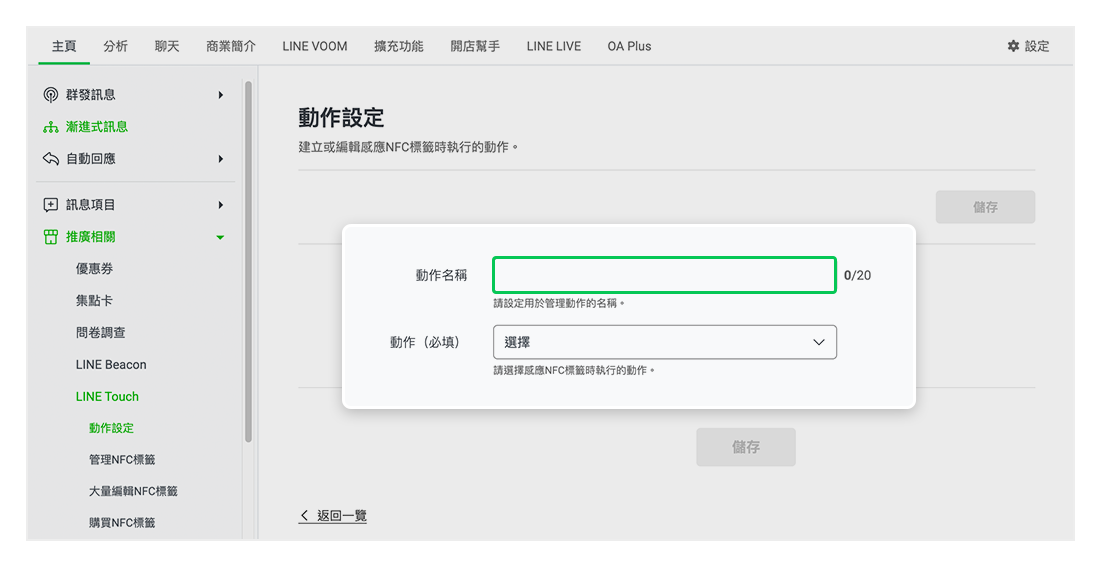The height and width of the screenshot is (565, 1100).
Task: Click the broadcast icon beside 群發訊息
Action: (51, 95)
